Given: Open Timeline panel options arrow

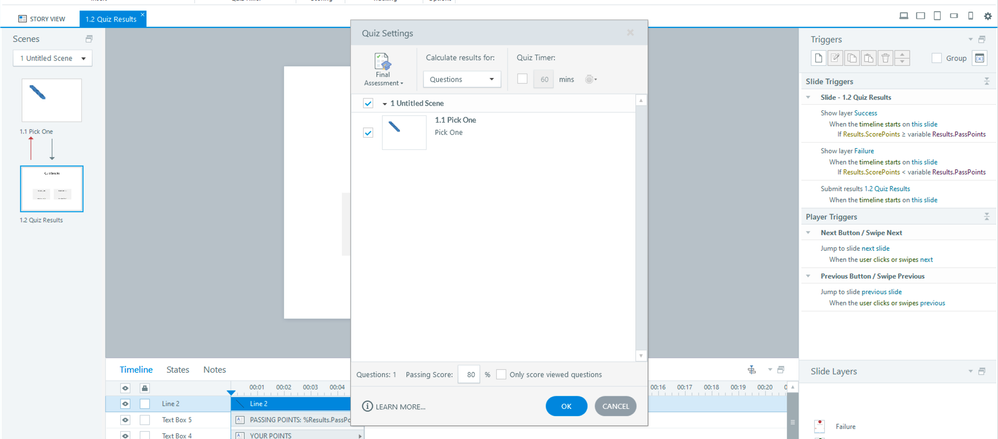Looking at the screenshot, I should coord(770,370).
